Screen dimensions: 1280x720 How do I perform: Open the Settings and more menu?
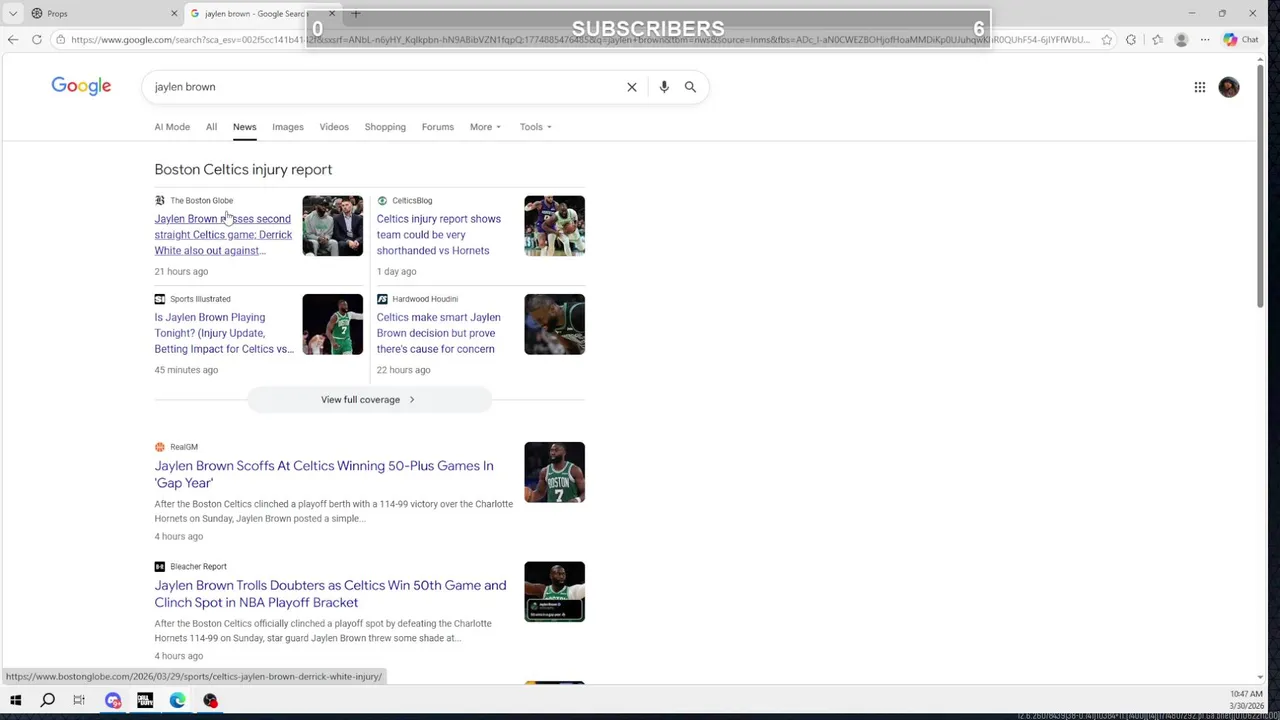1206,40
